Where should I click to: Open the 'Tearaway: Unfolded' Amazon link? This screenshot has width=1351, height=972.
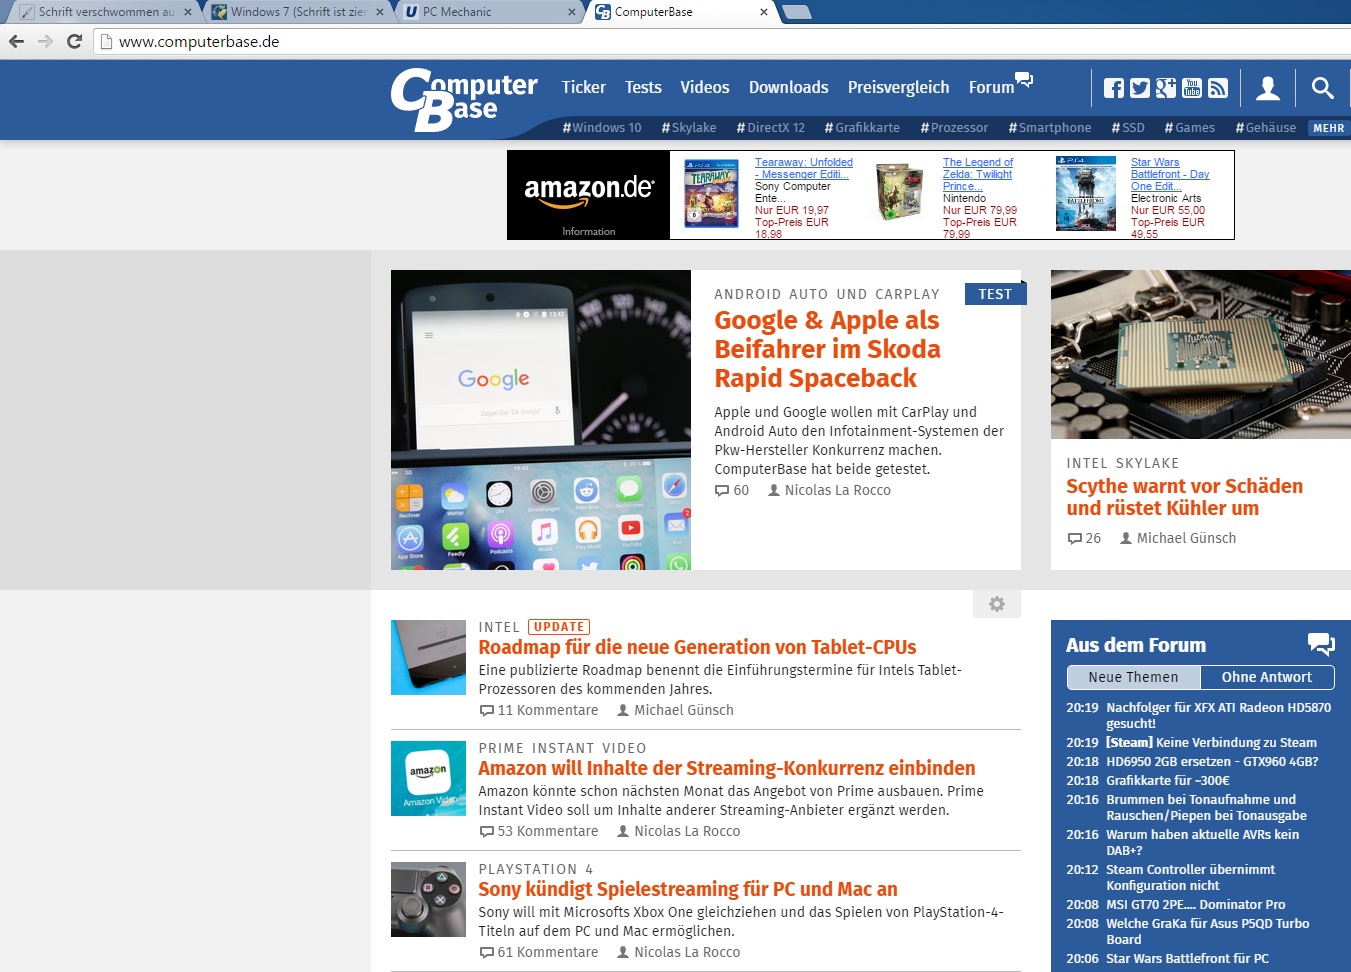click(804, 168)
